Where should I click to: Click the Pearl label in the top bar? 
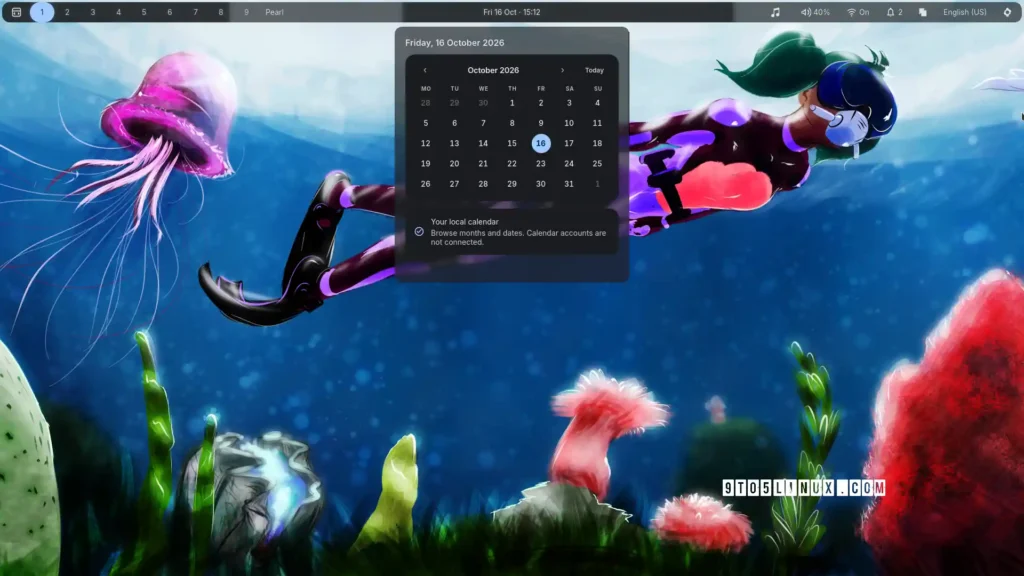pos(274,12)
